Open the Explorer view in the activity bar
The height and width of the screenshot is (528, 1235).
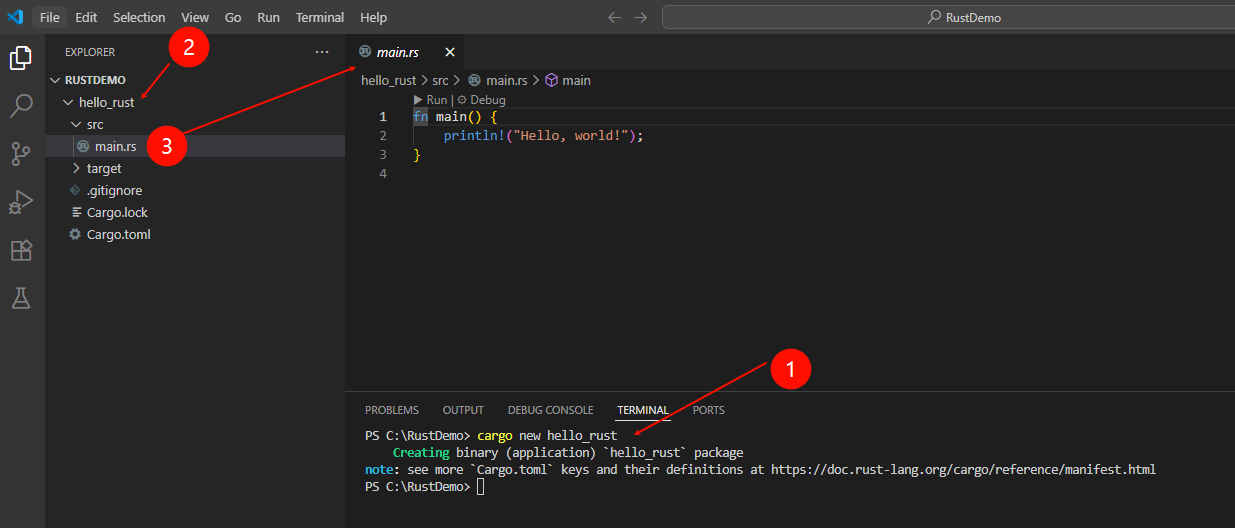21,58
